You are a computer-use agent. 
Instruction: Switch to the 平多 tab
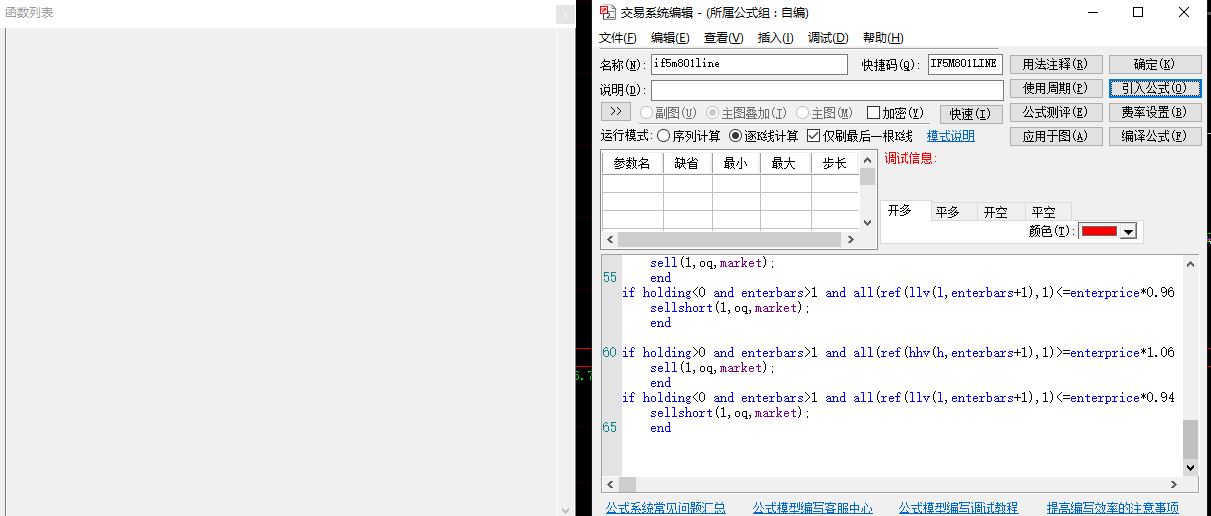[x=947, y=212]
